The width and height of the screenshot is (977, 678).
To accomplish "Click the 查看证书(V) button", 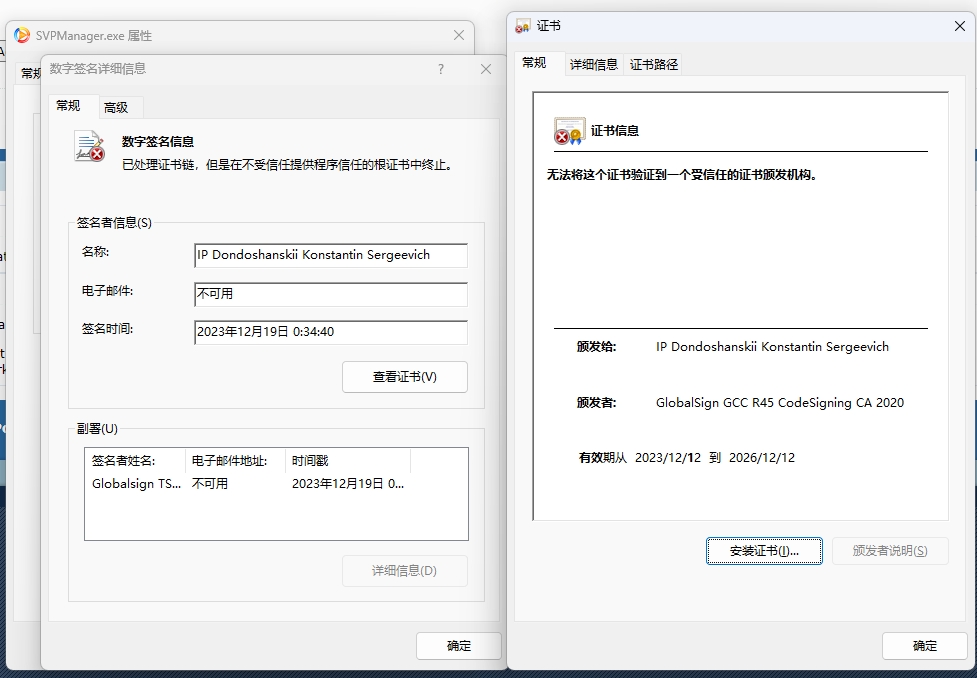I will click(x=405, y=377).
